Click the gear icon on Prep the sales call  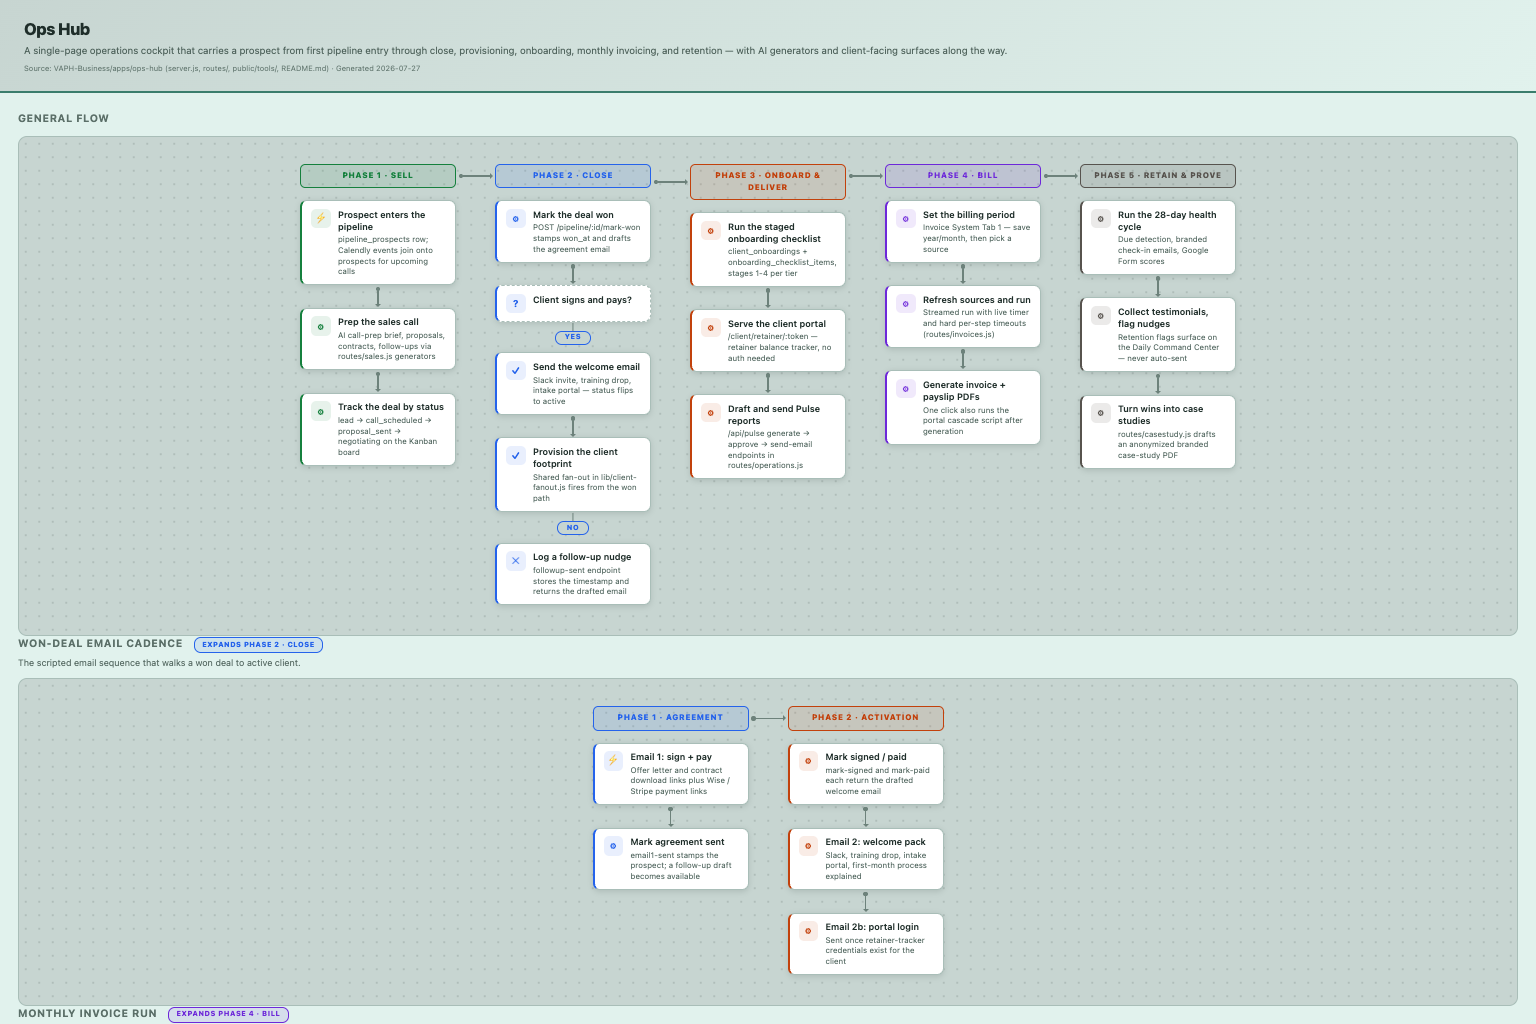pos(321,327)
